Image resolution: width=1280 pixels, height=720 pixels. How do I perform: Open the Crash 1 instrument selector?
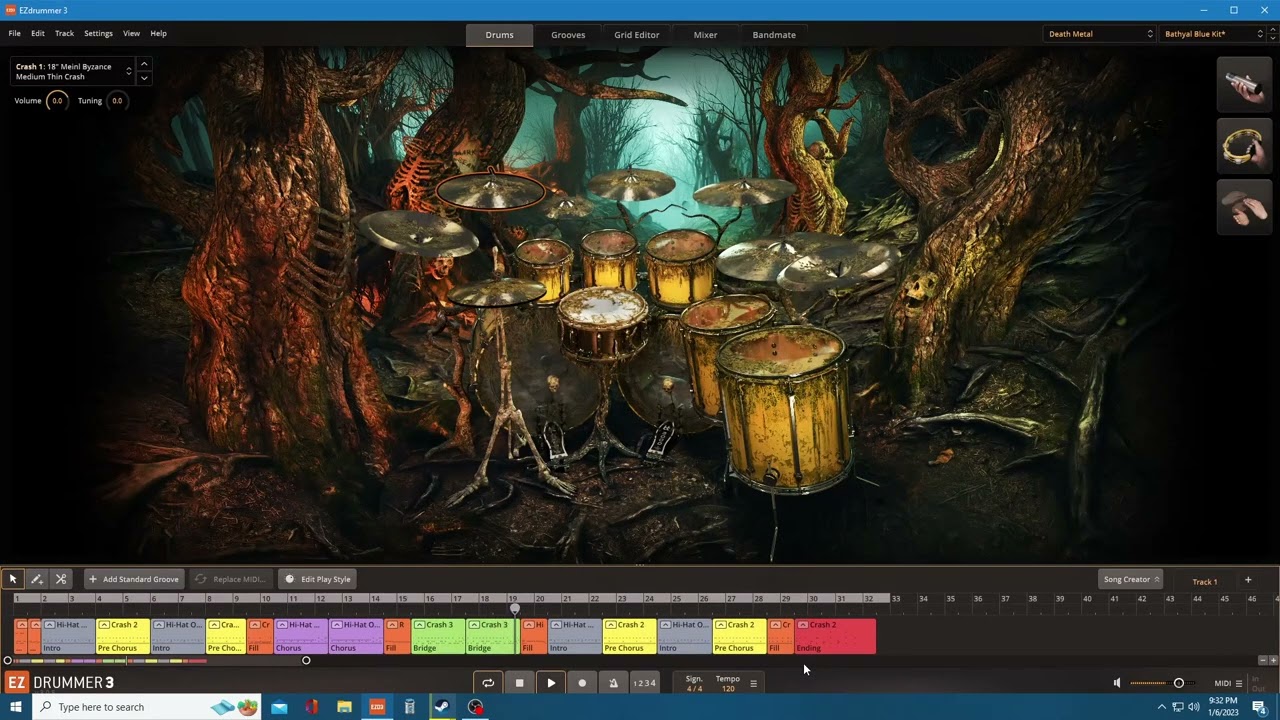[x=73, y=71]
